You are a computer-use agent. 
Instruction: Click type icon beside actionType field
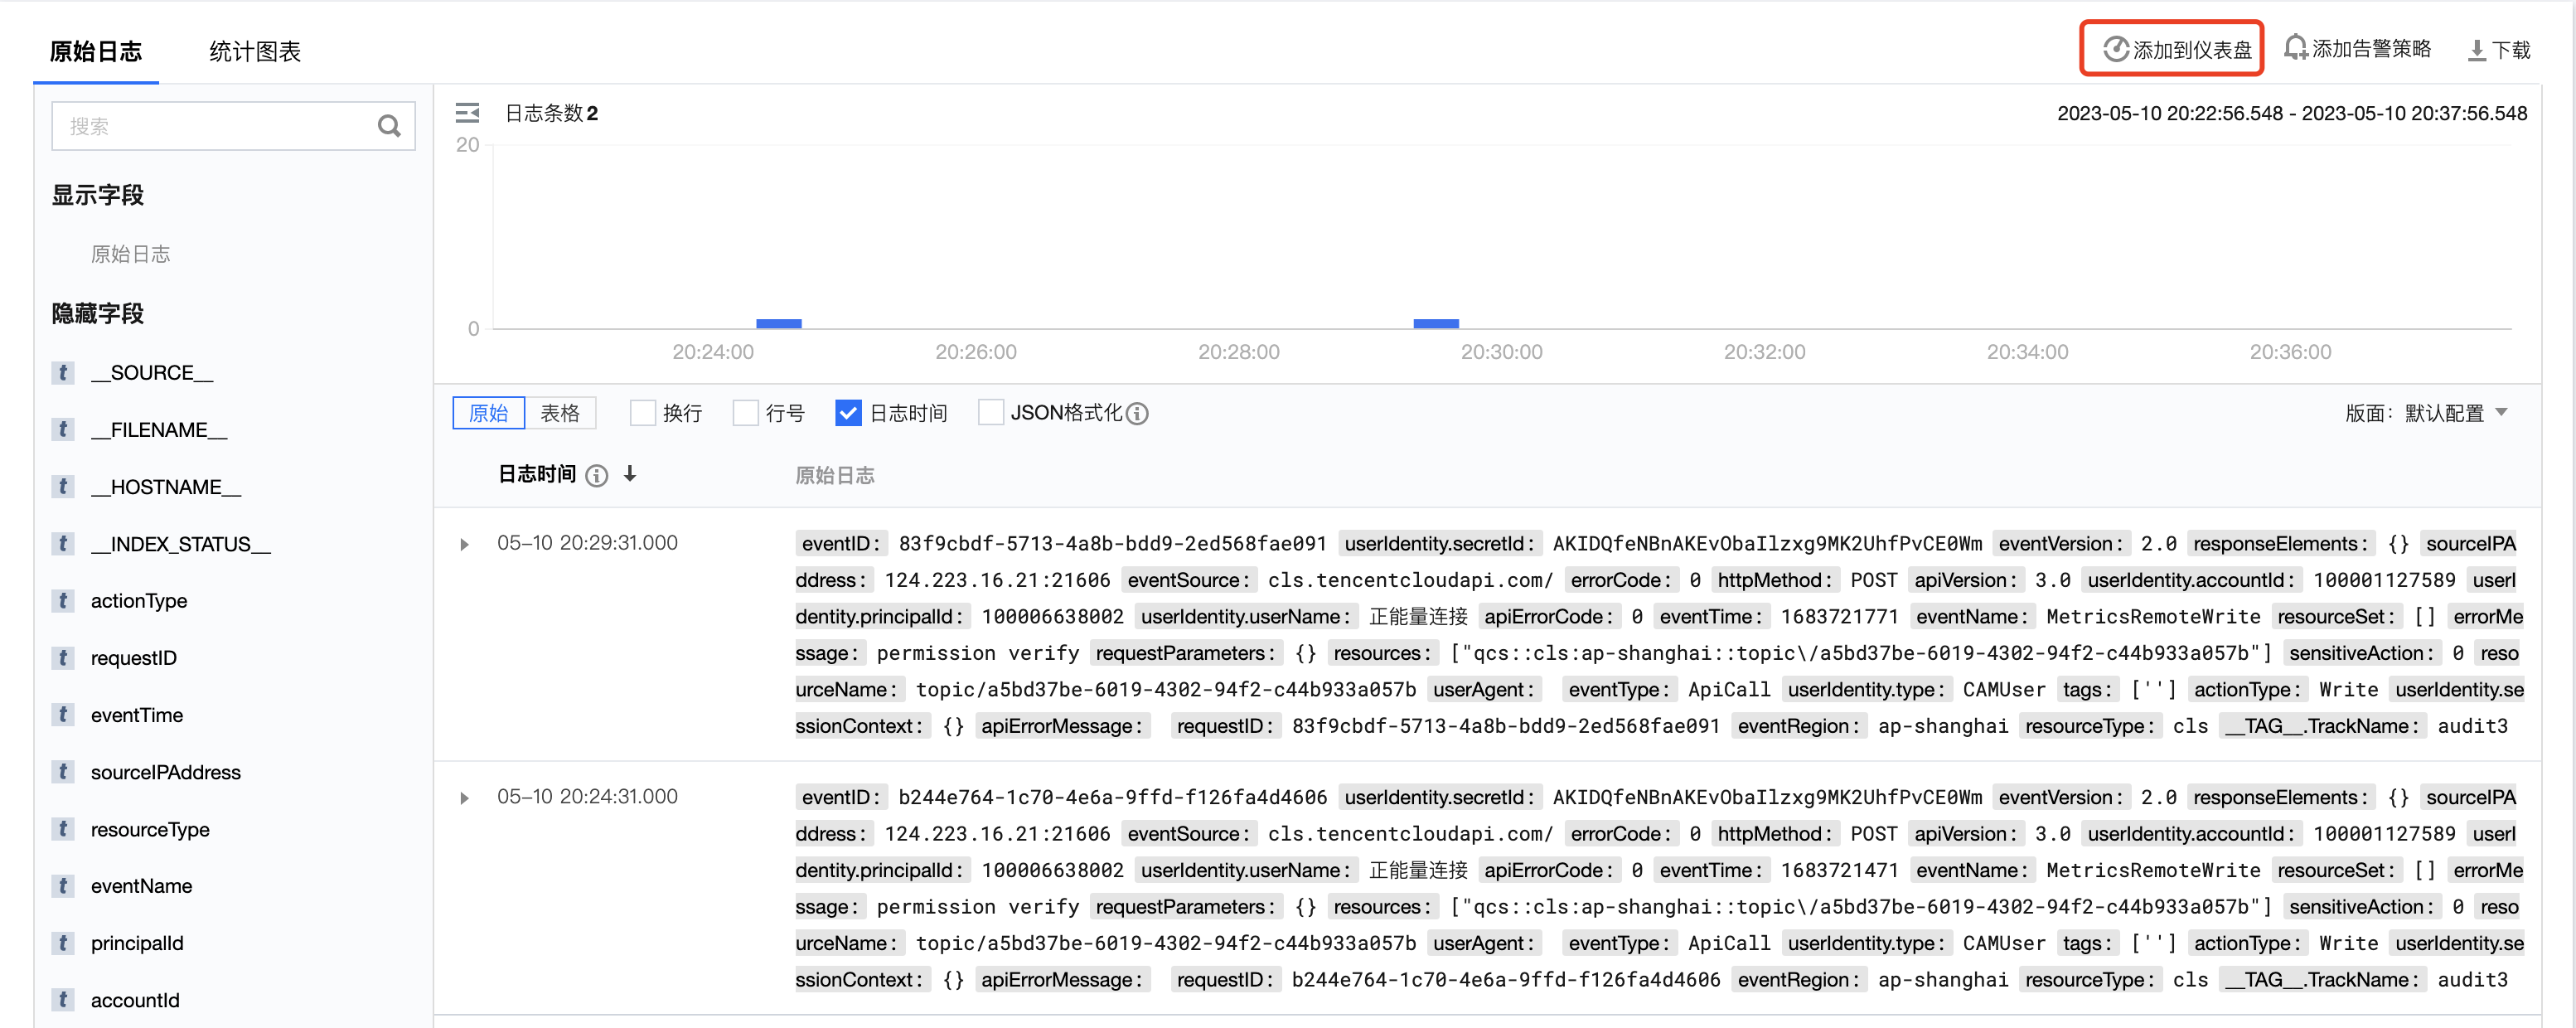tap(63, 601)
